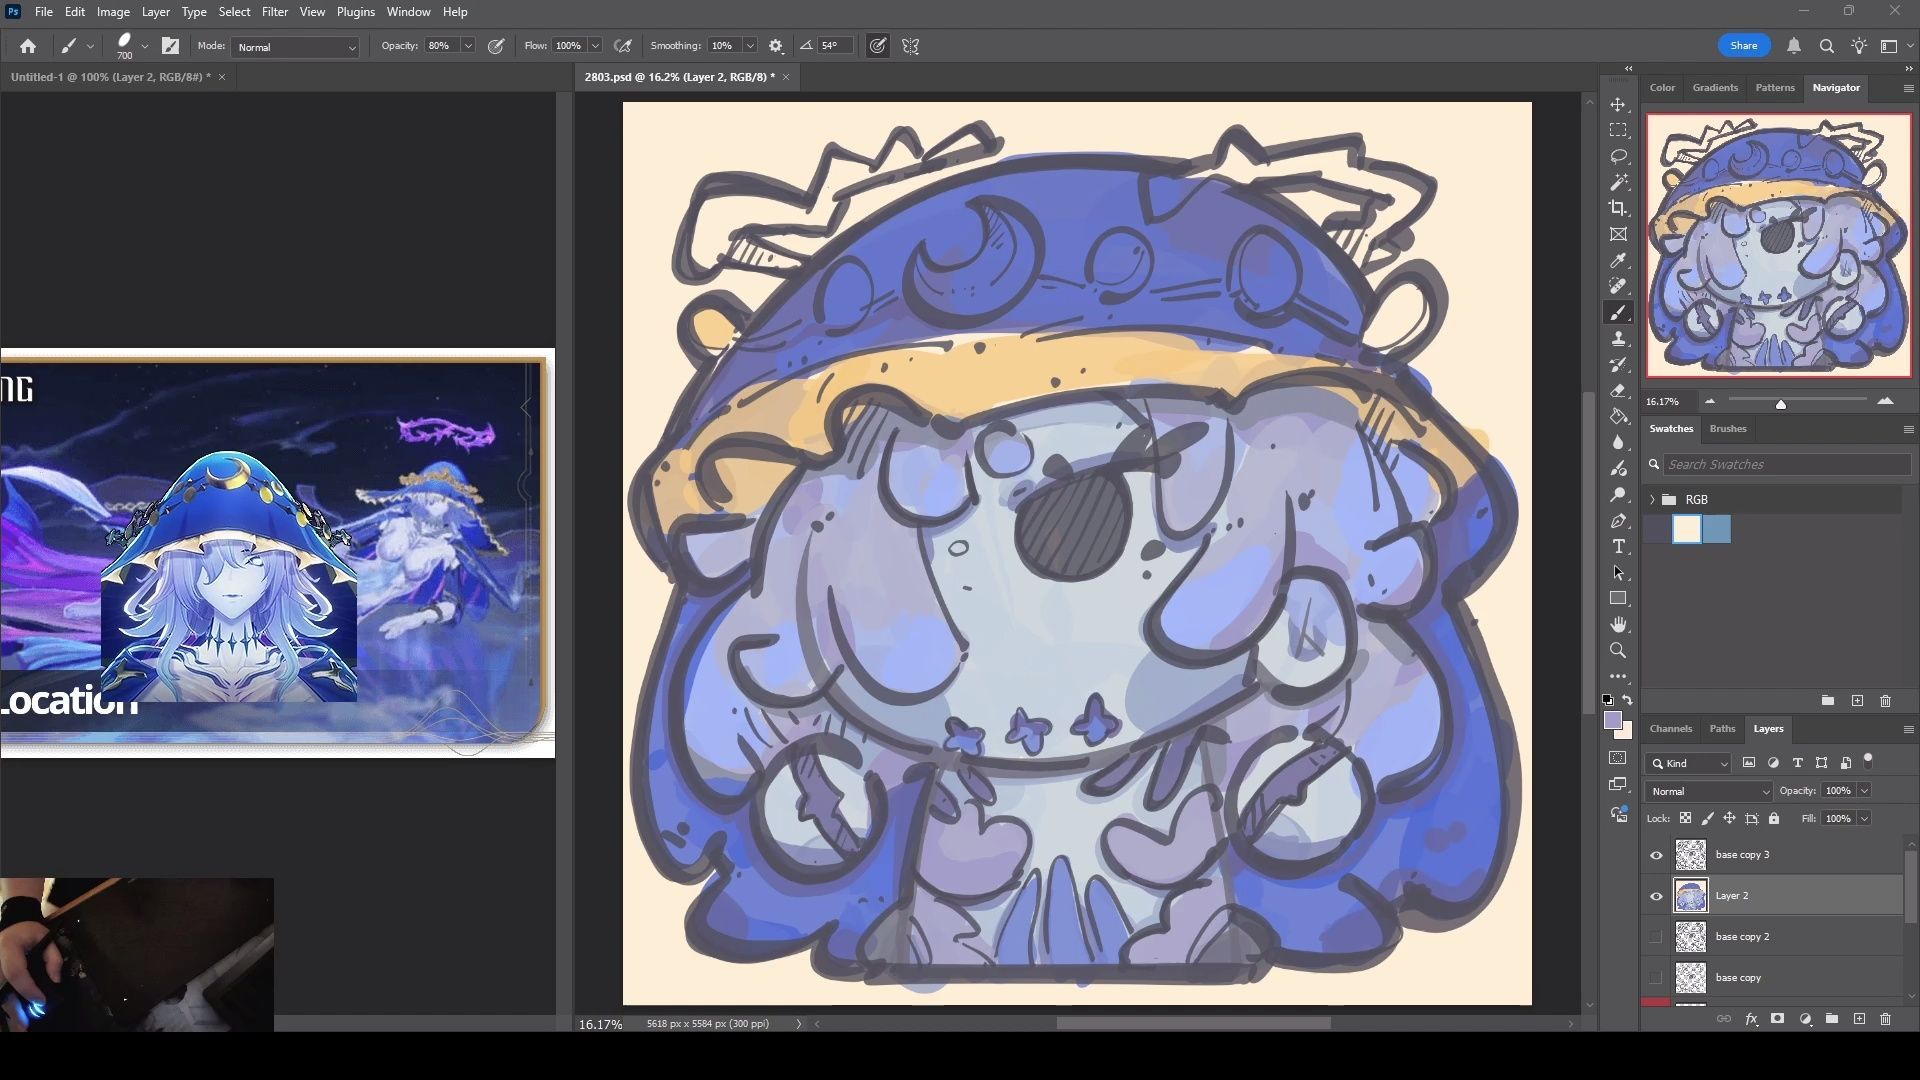Select the Crop tool

click(1618, 208)
